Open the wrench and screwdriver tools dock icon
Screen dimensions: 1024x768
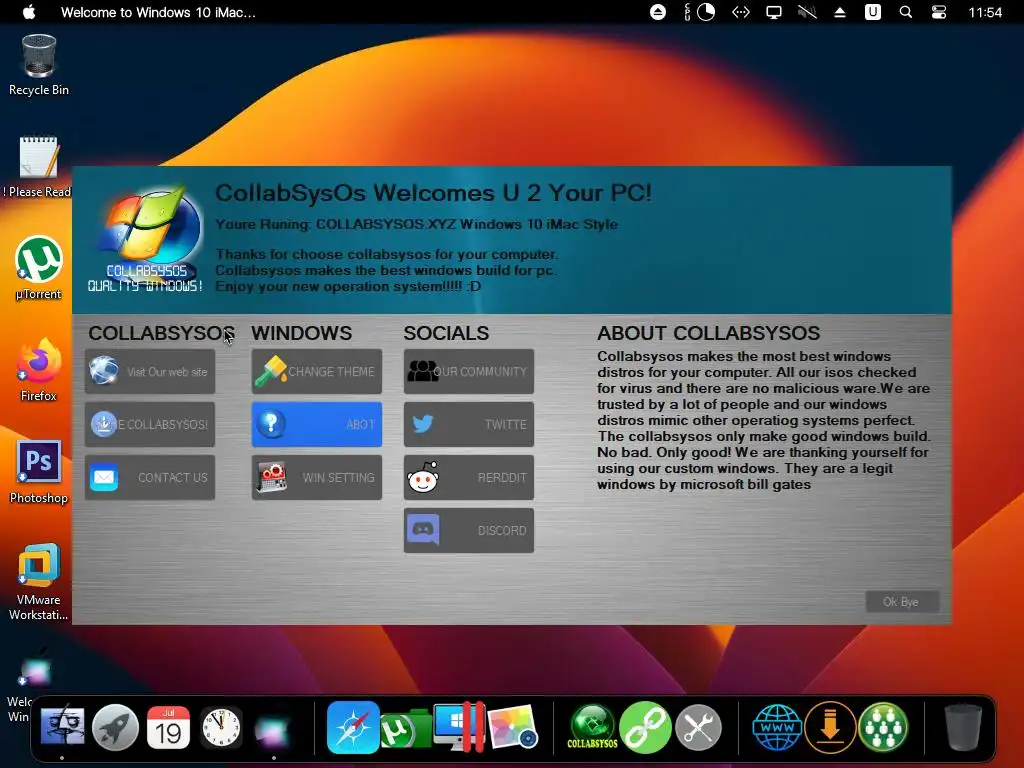(x=698, y=727)
